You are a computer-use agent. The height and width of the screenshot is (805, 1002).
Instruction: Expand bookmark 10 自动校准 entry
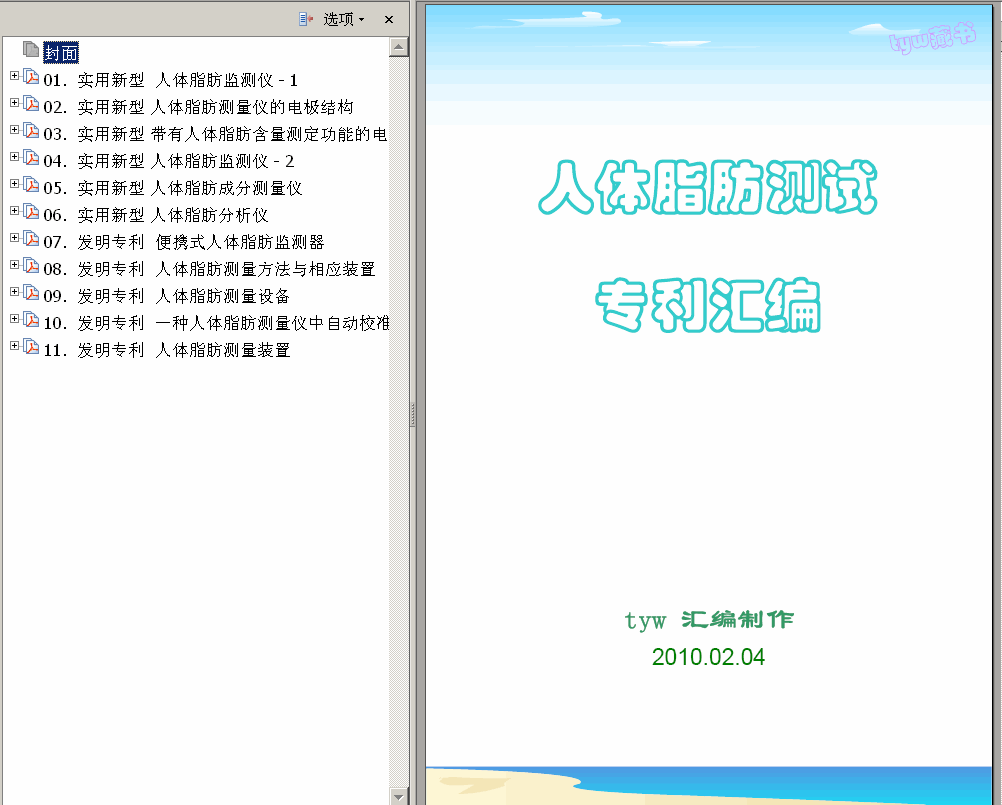(14, 319)
